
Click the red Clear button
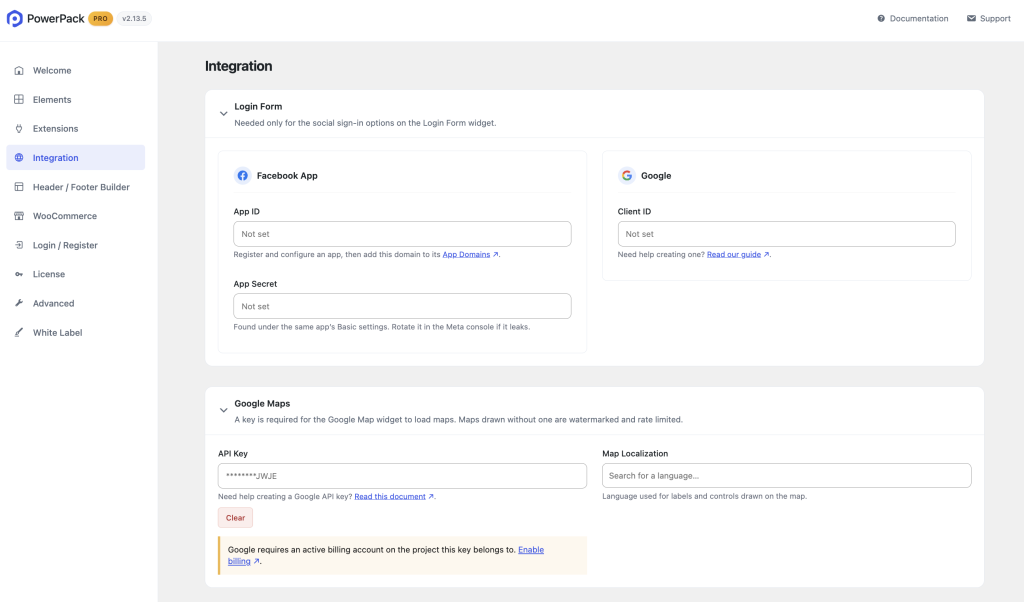(235, 518)
